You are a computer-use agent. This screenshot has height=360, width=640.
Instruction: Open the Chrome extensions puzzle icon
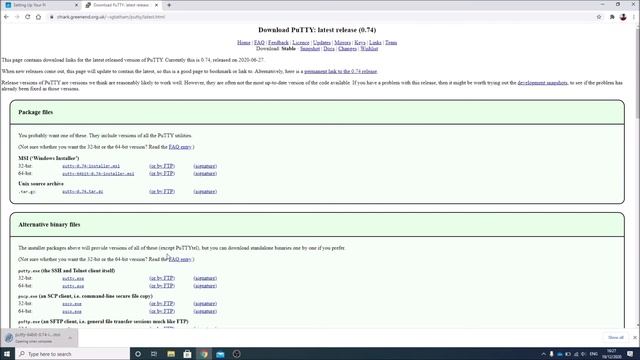pos(612,17)
